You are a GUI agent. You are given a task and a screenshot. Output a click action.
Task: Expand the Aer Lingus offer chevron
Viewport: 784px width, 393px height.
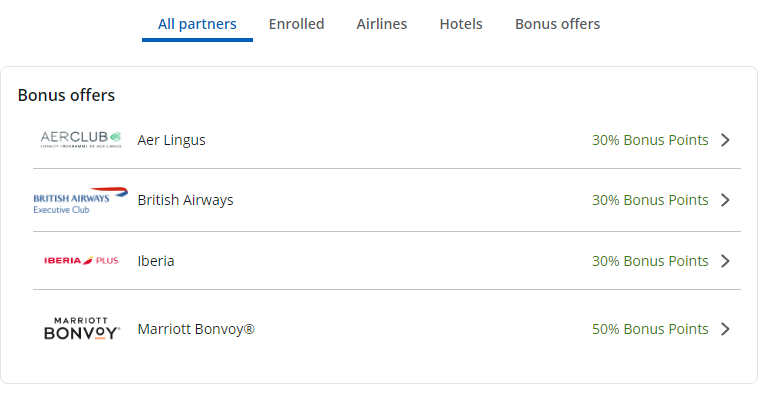(x=726, y=140)
